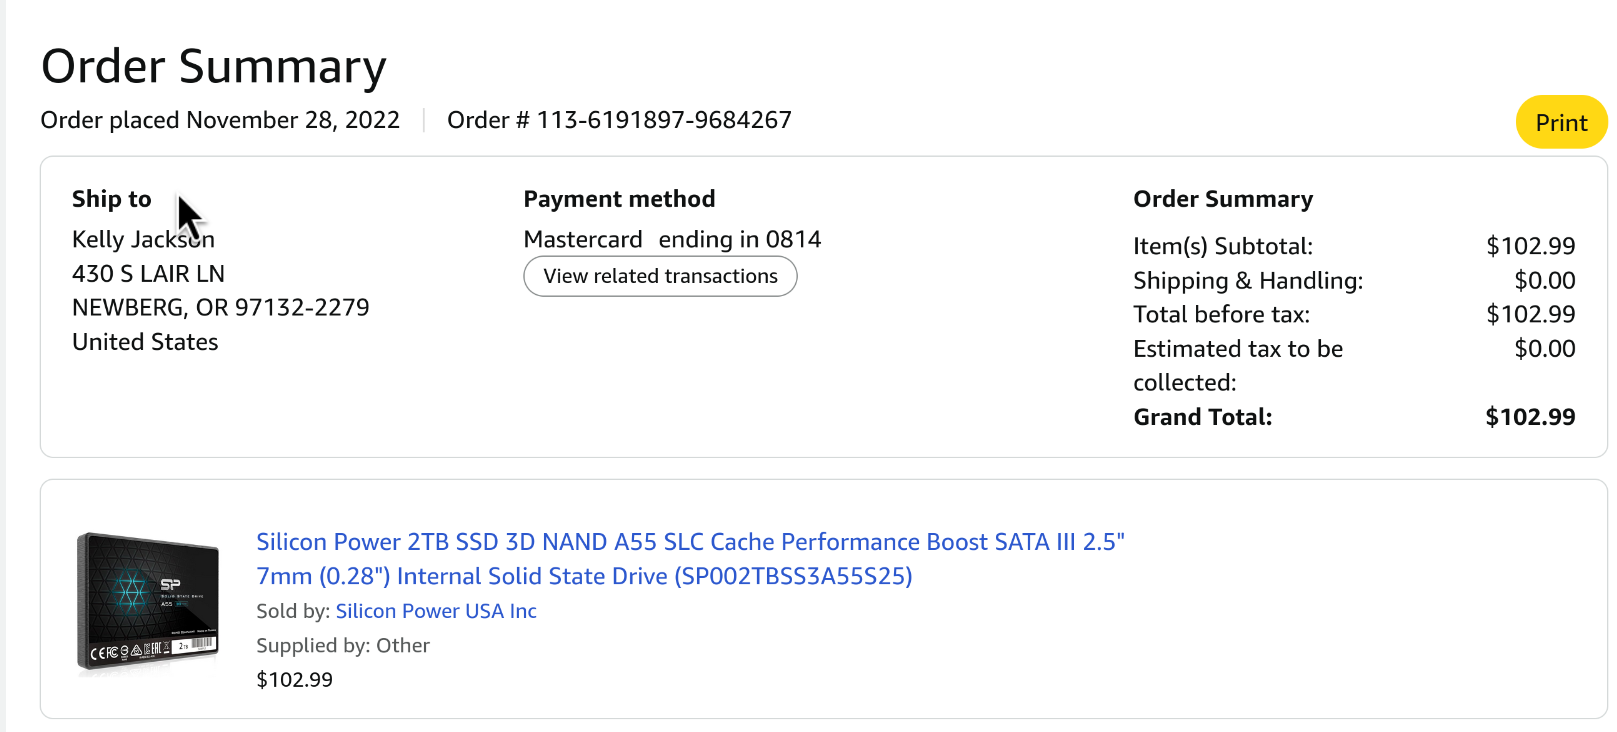This screenshot has height=732, width=1617.
Task: Select the order number 113-6191897-9684267
Action: click(x=663, y=120)
